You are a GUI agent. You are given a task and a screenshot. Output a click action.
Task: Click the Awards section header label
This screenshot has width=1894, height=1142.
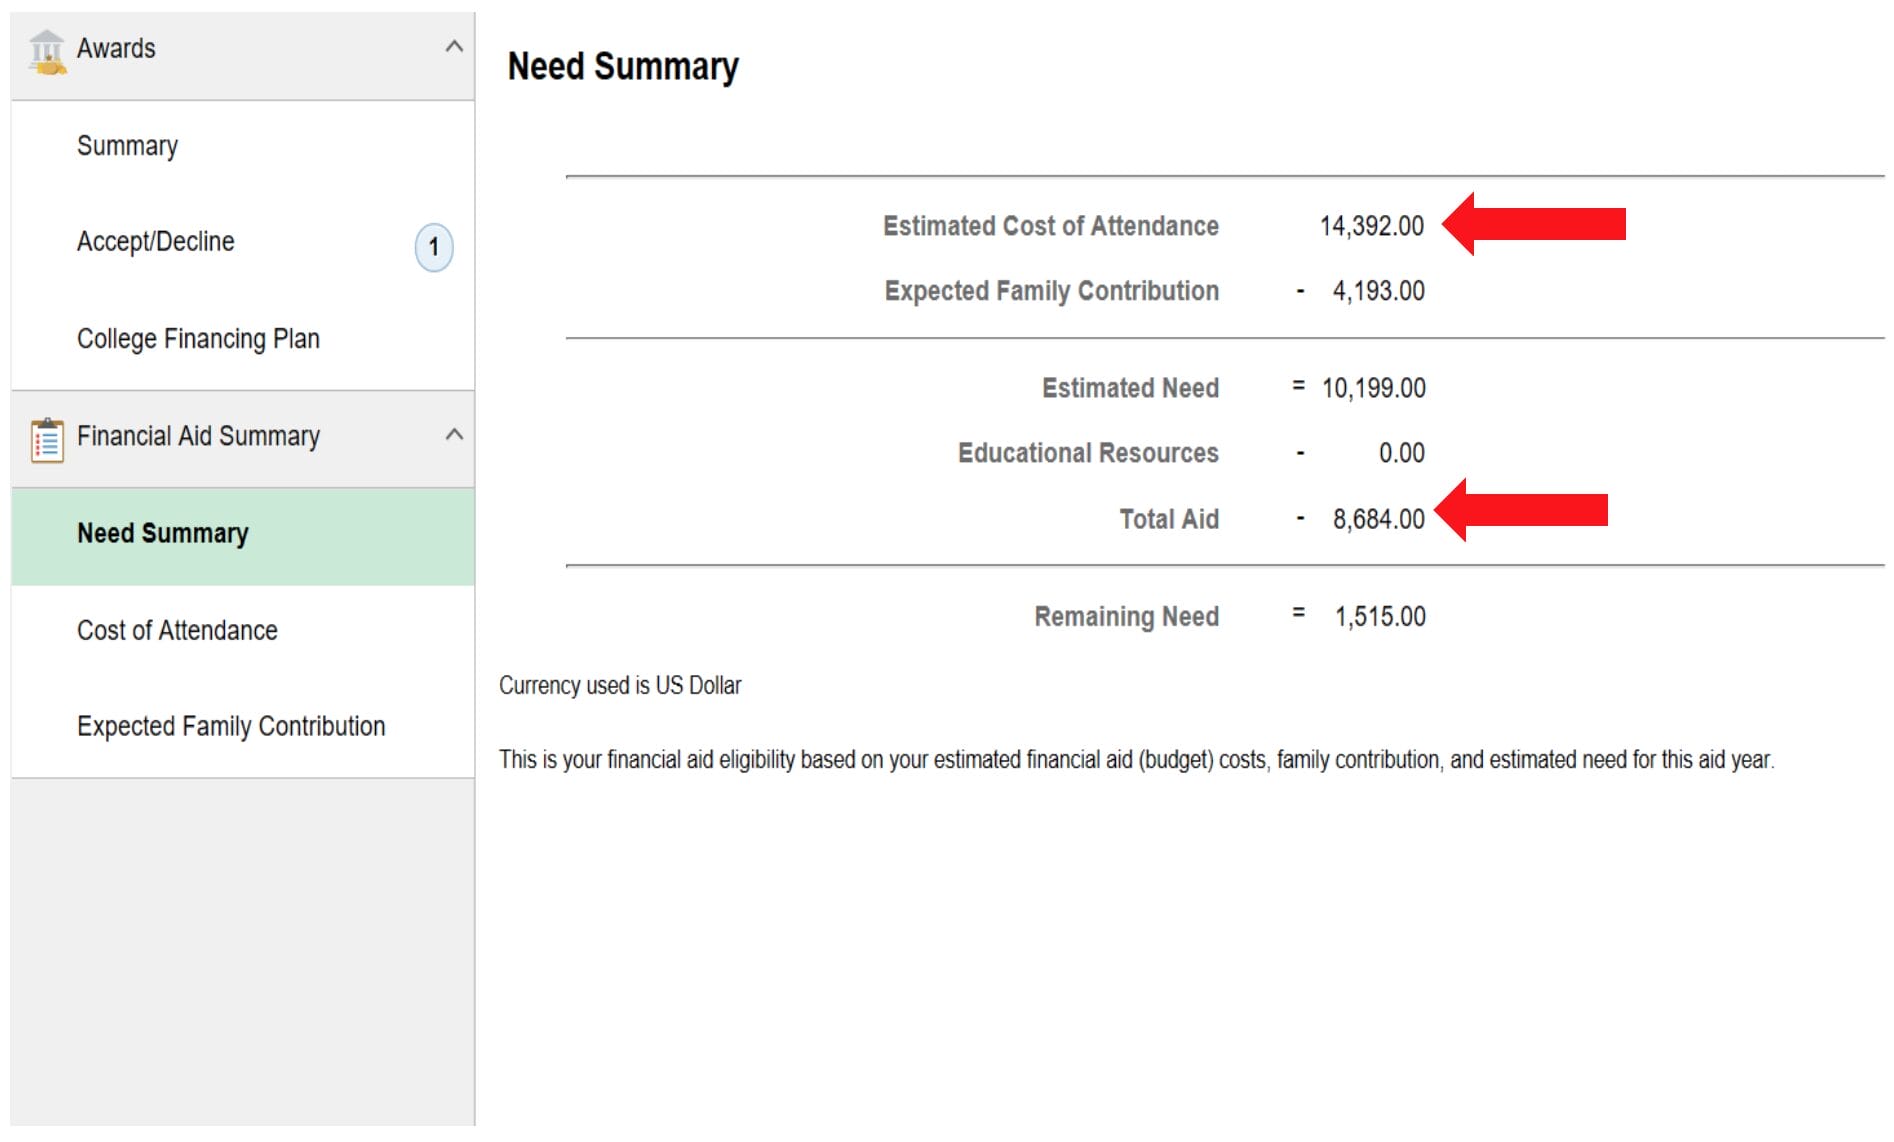click(116, 49)
